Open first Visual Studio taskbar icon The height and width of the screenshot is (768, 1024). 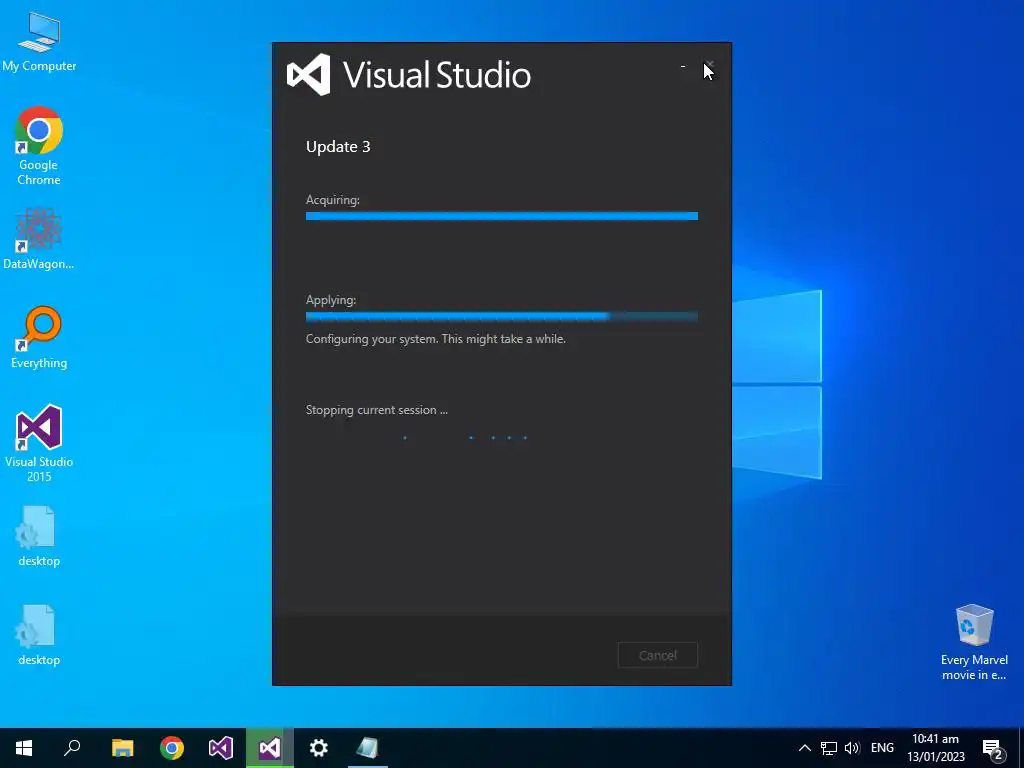point(221,748)
